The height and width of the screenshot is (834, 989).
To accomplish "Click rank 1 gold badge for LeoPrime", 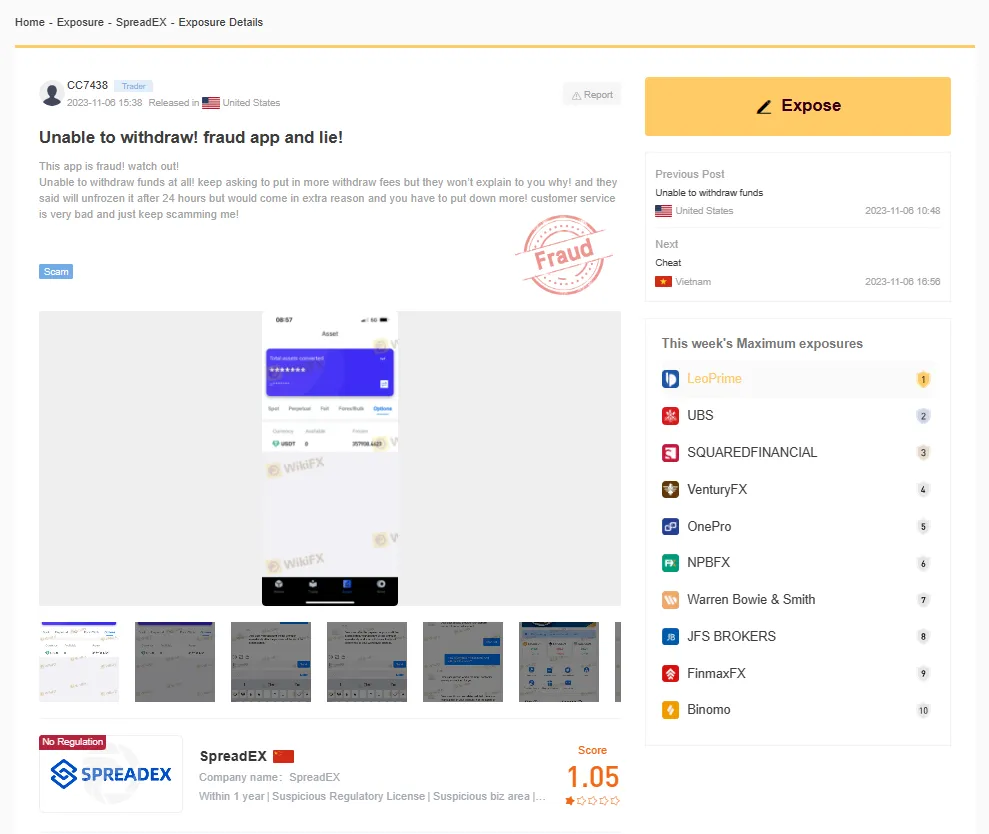I will (x=923, y=379).
